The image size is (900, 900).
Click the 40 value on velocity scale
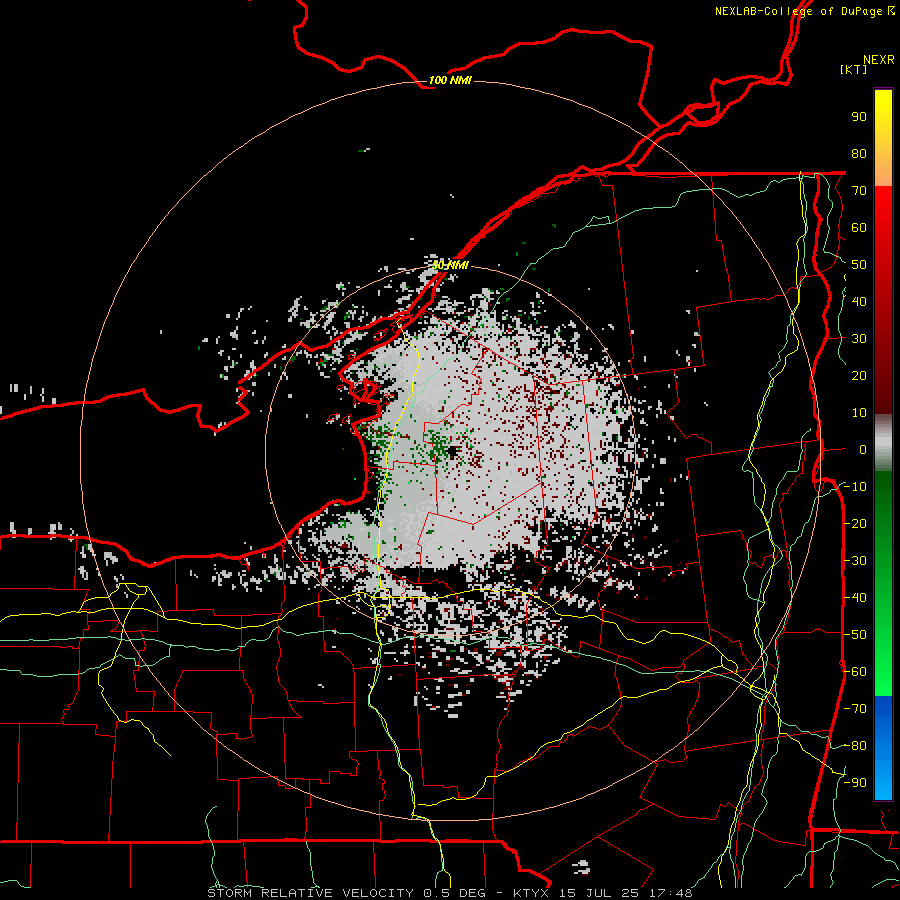859,301
